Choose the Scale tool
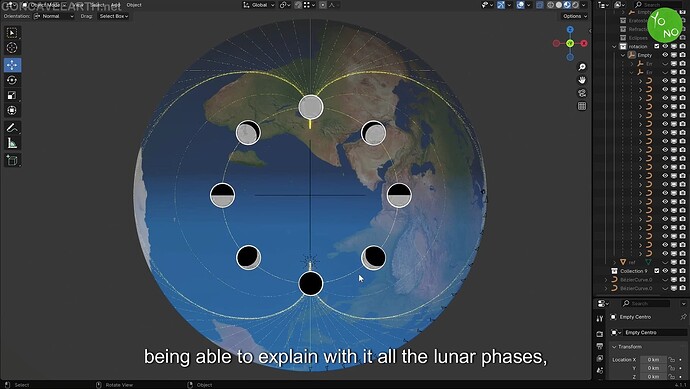Viewport: 690px width, 389px height. click(x=12, y=95)
